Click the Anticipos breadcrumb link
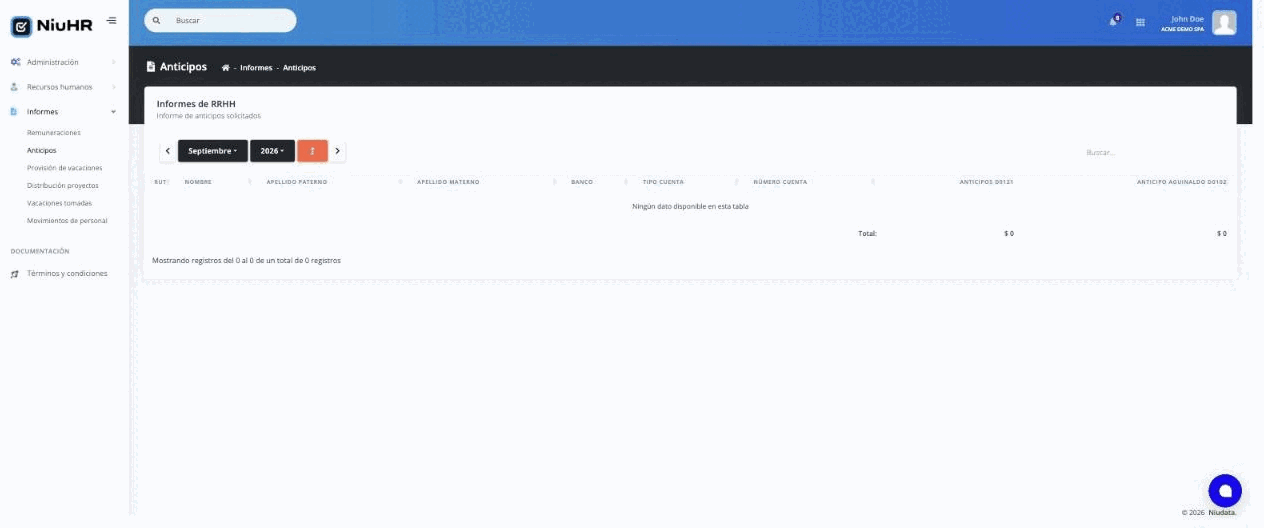This screenshot has height=528, width=1264. pos(299,68)
